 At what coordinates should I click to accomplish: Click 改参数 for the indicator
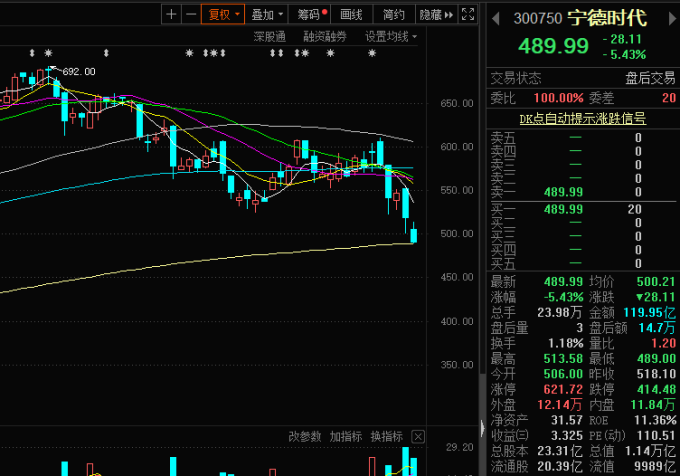pos(305,436)
